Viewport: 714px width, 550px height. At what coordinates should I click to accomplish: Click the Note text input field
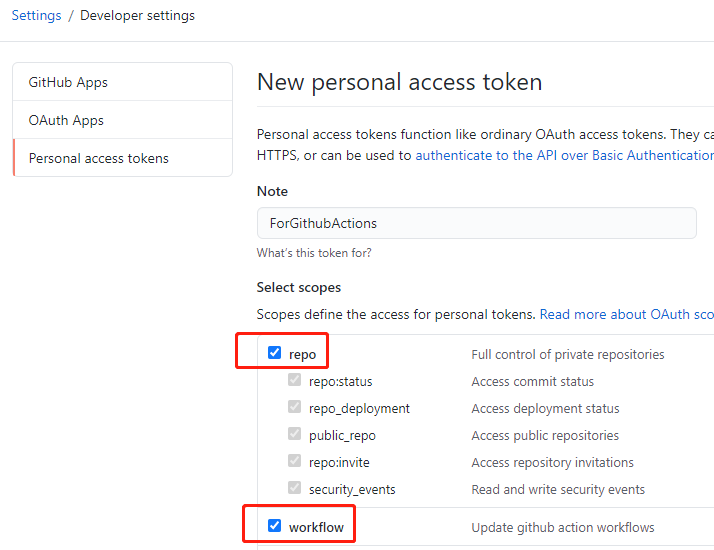(476, 223)
